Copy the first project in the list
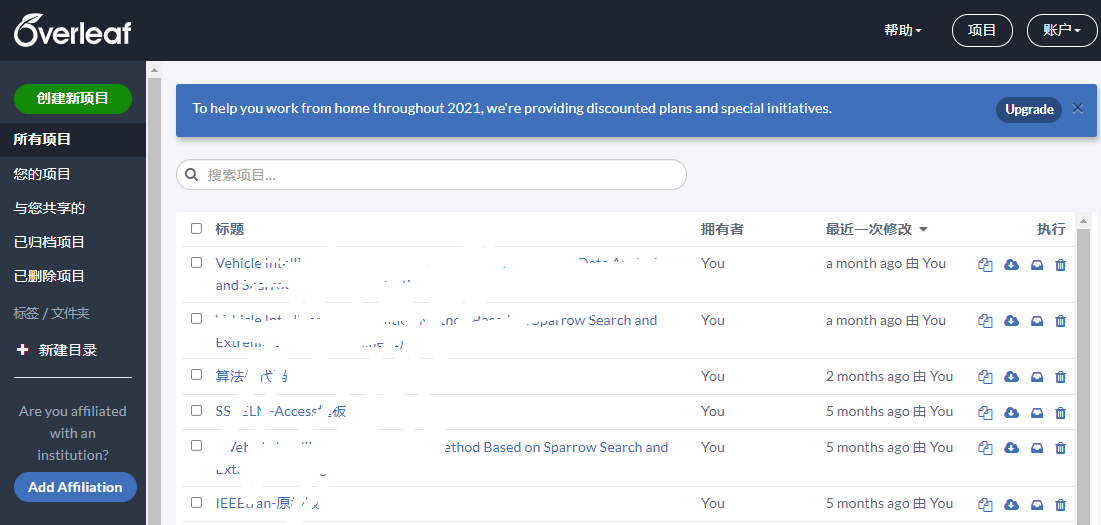The width and height of the screenshot is (1101, 525). [985, 265]
